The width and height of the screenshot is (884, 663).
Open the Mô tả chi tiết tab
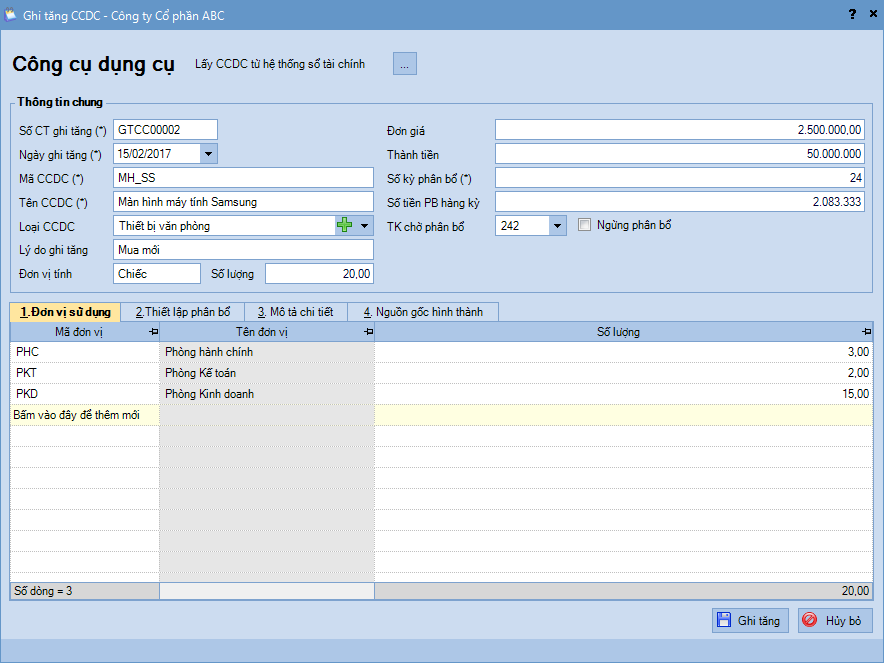(x=295, y=312)
